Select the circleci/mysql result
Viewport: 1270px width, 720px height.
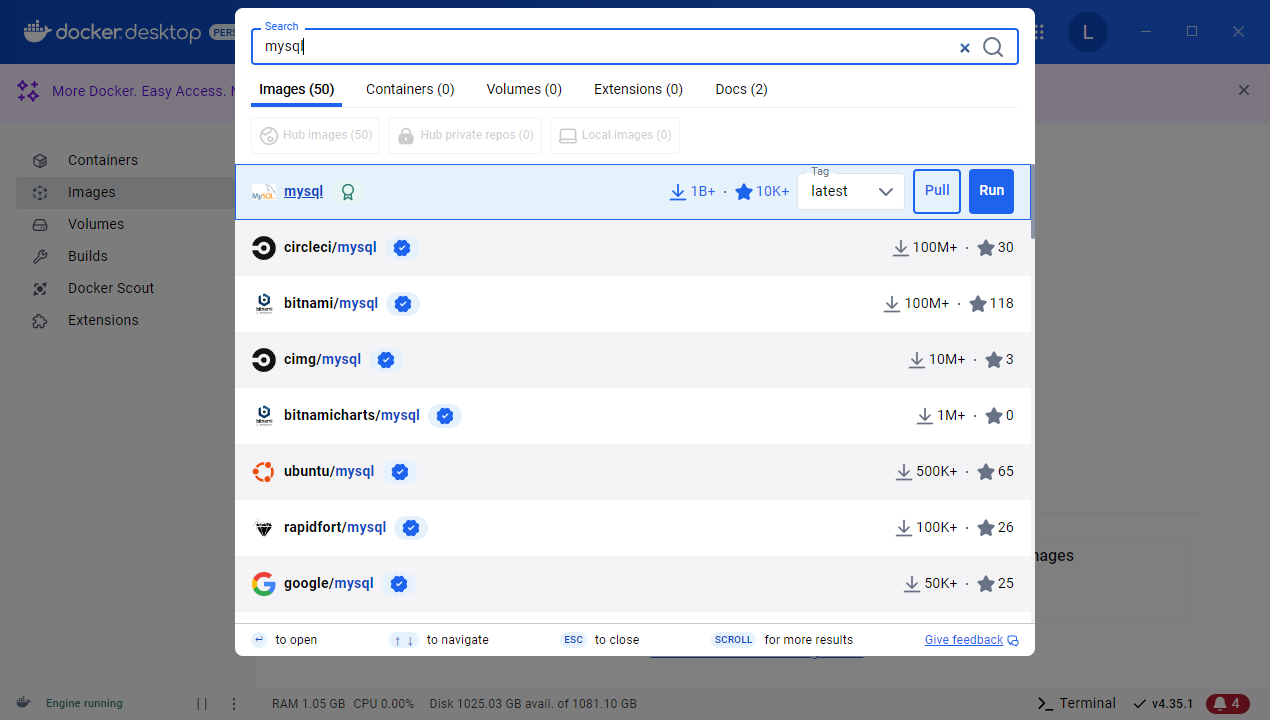tap(634, 248)
